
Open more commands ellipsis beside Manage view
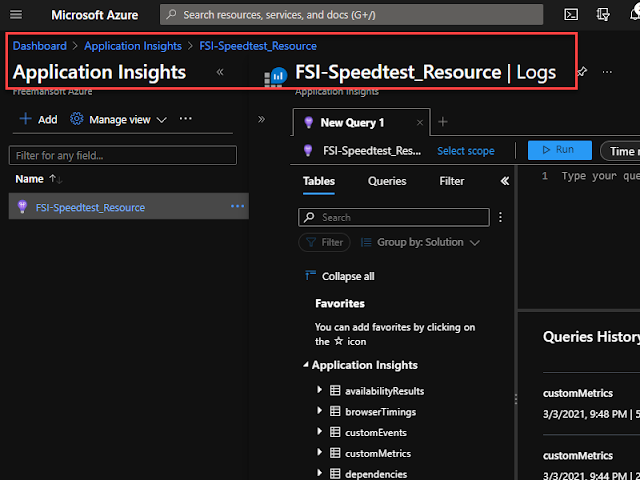pyautogui.click(x=186, y=119)
